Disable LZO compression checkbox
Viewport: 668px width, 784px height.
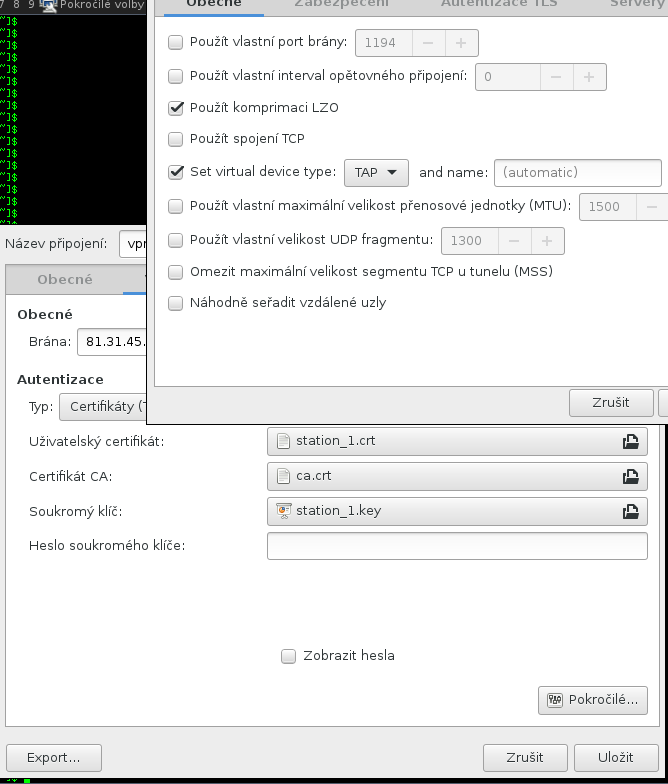click(x=176, y=108)
